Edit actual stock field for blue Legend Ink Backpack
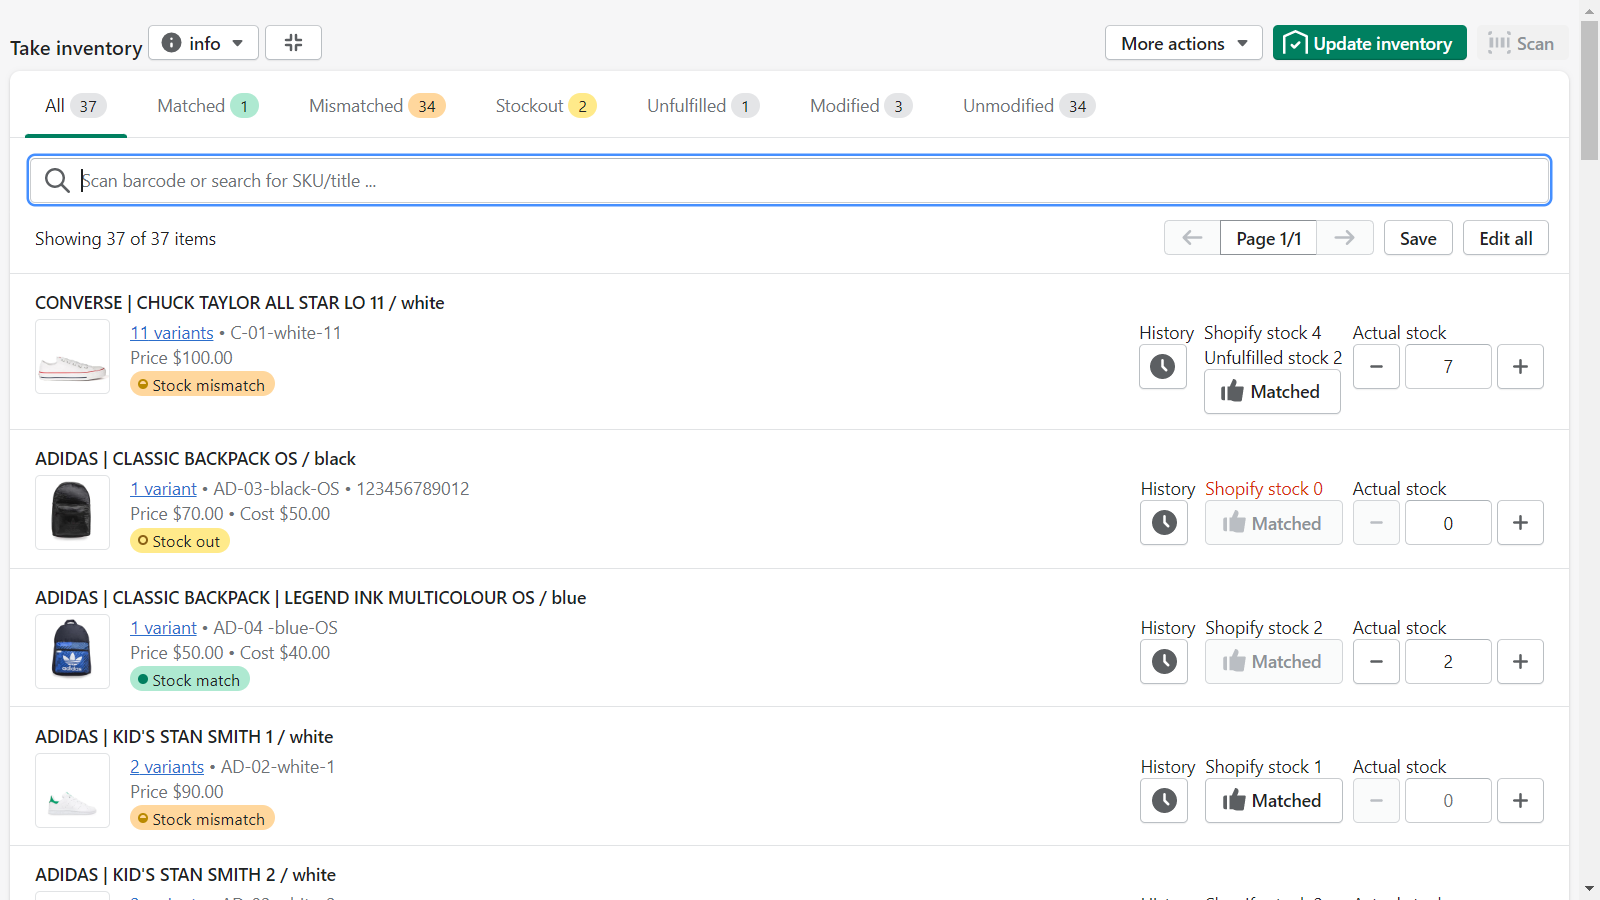The width and height of the screenshot is (1600, 900). click(1448, 661)
